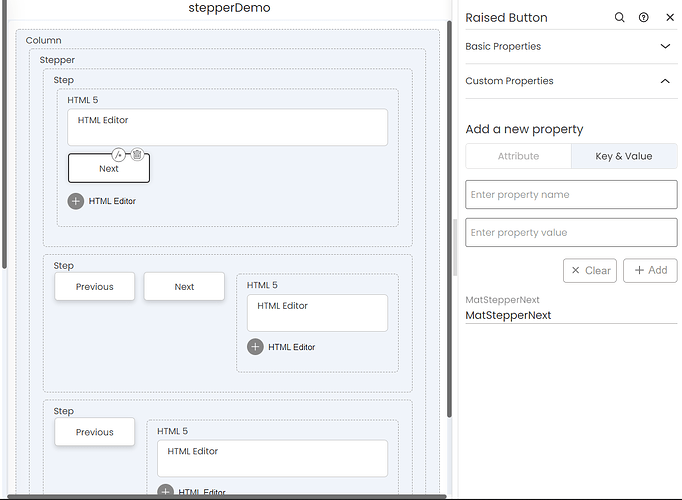Click HTML Editor box in third step
This screenshot has width=682, height=500.
[272, 458]
